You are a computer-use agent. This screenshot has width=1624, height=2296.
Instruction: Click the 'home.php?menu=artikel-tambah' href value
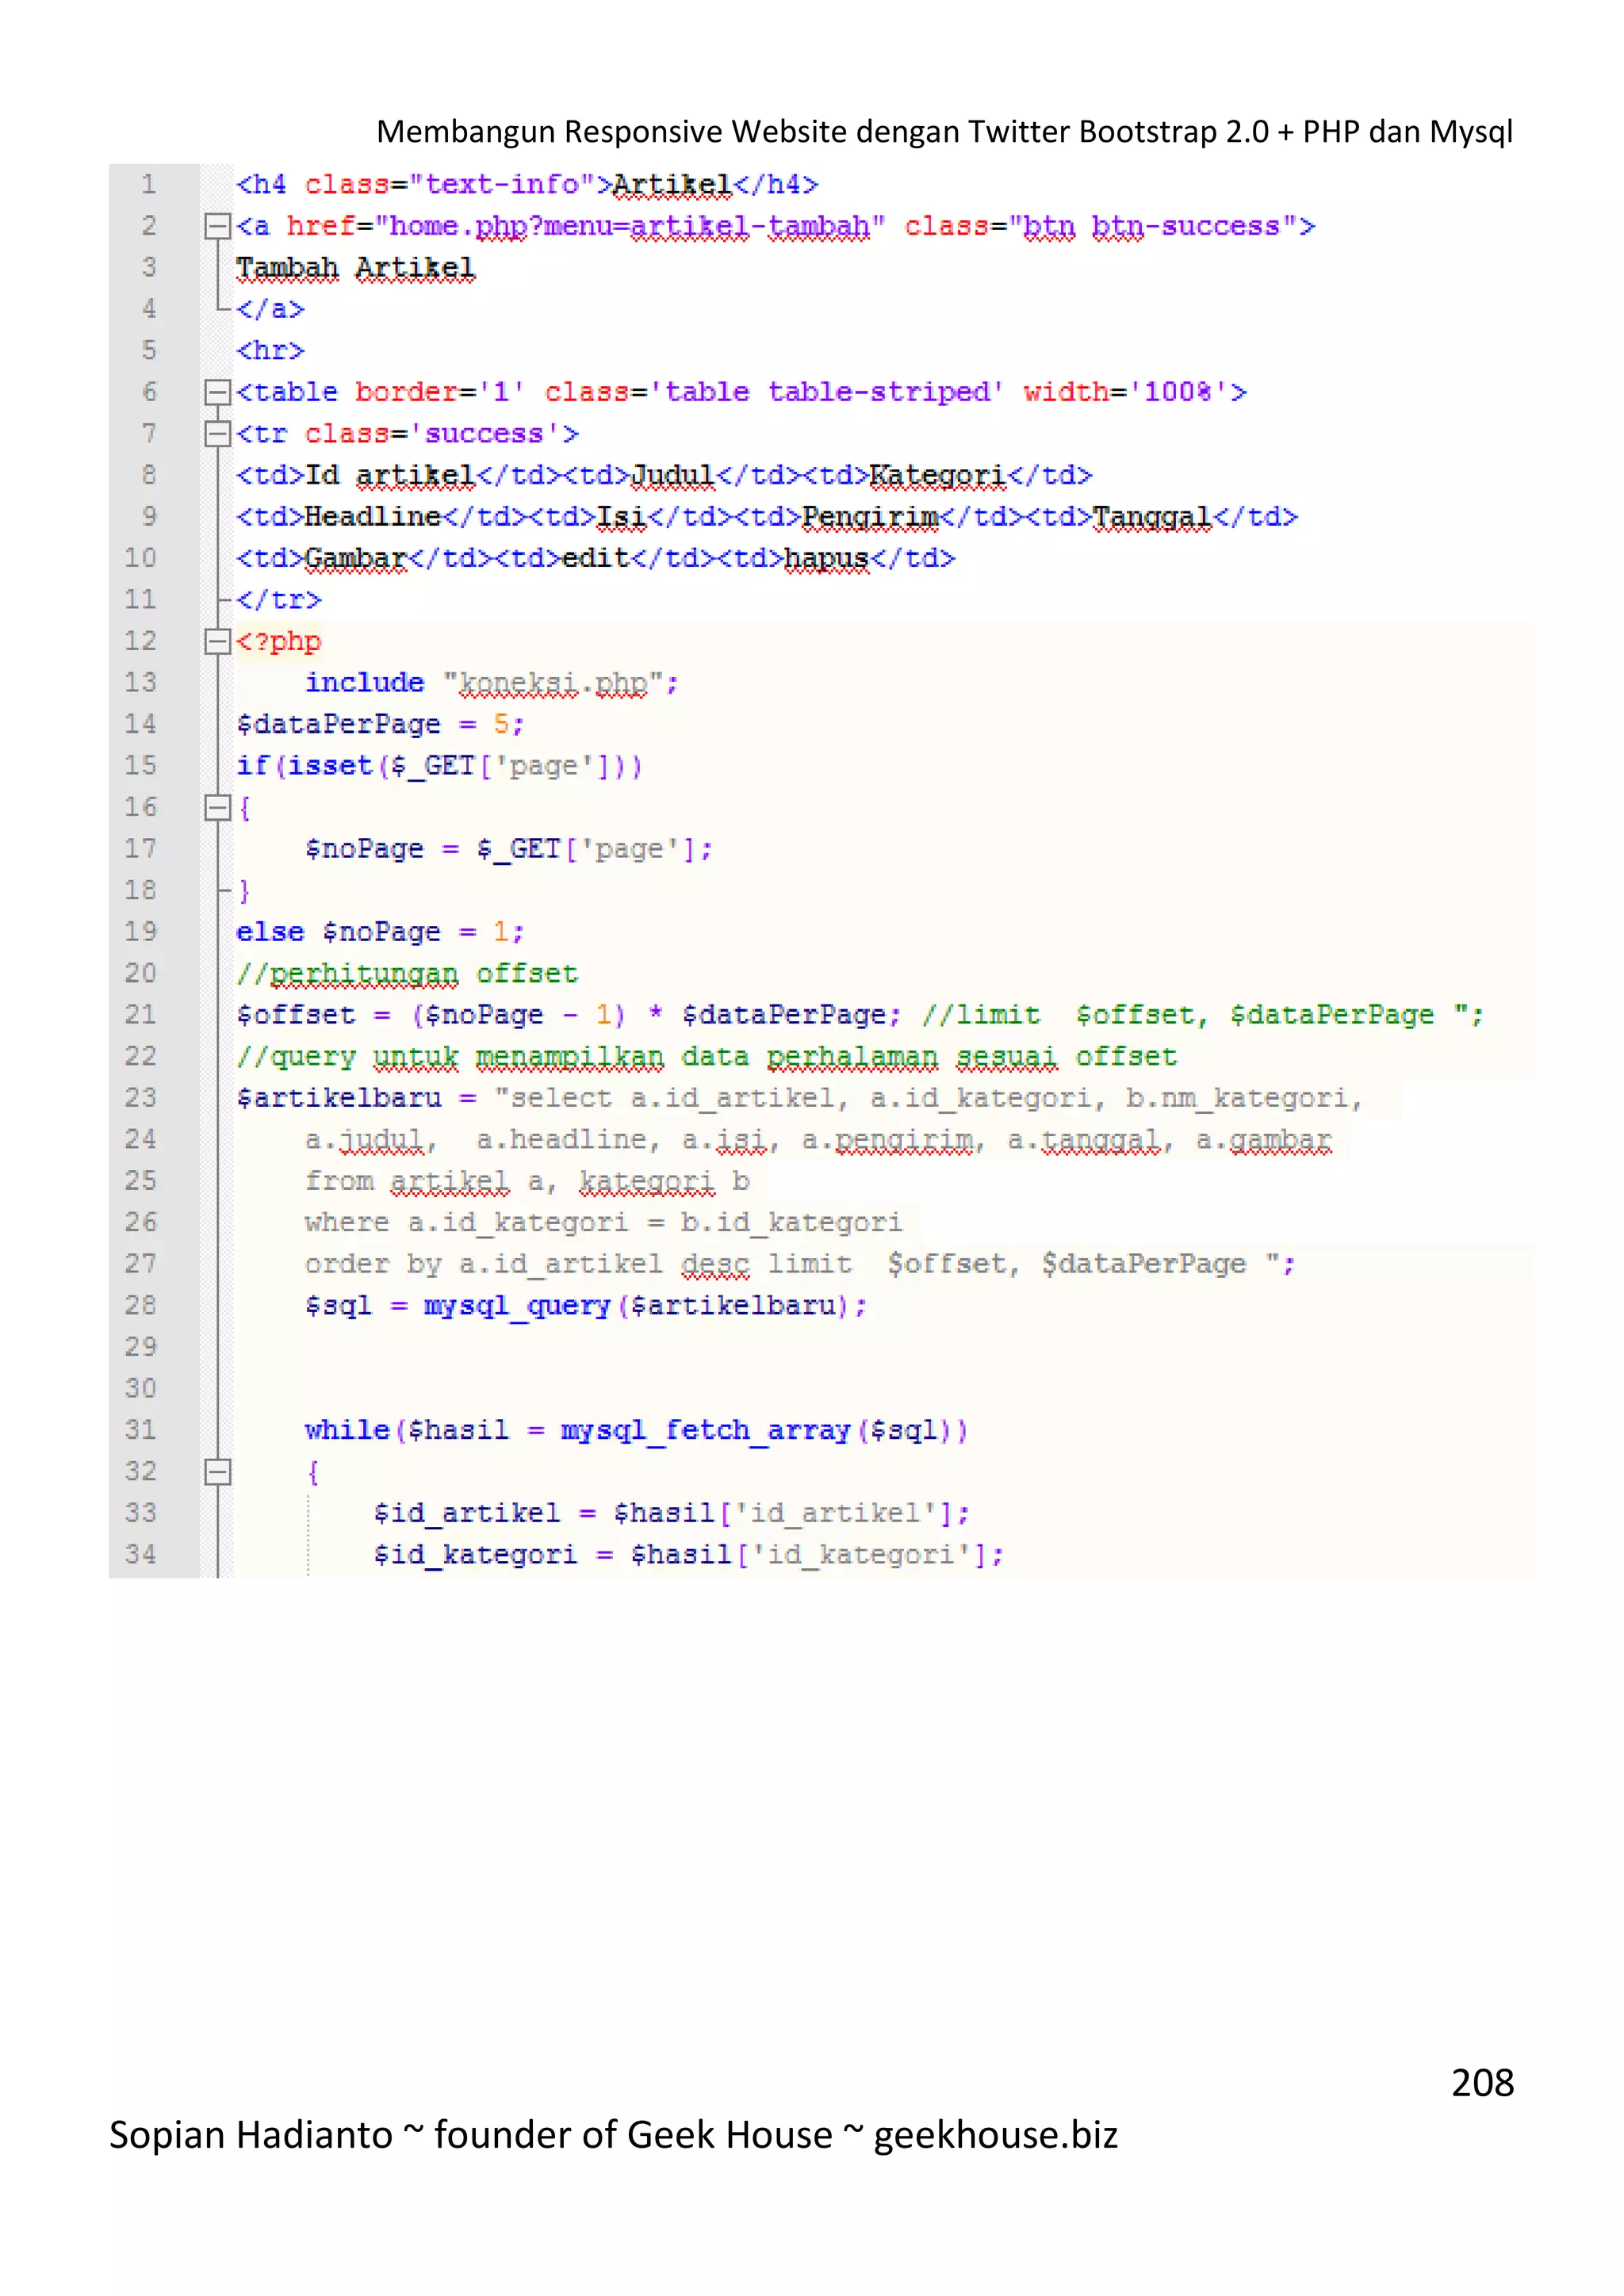[629, 227]
